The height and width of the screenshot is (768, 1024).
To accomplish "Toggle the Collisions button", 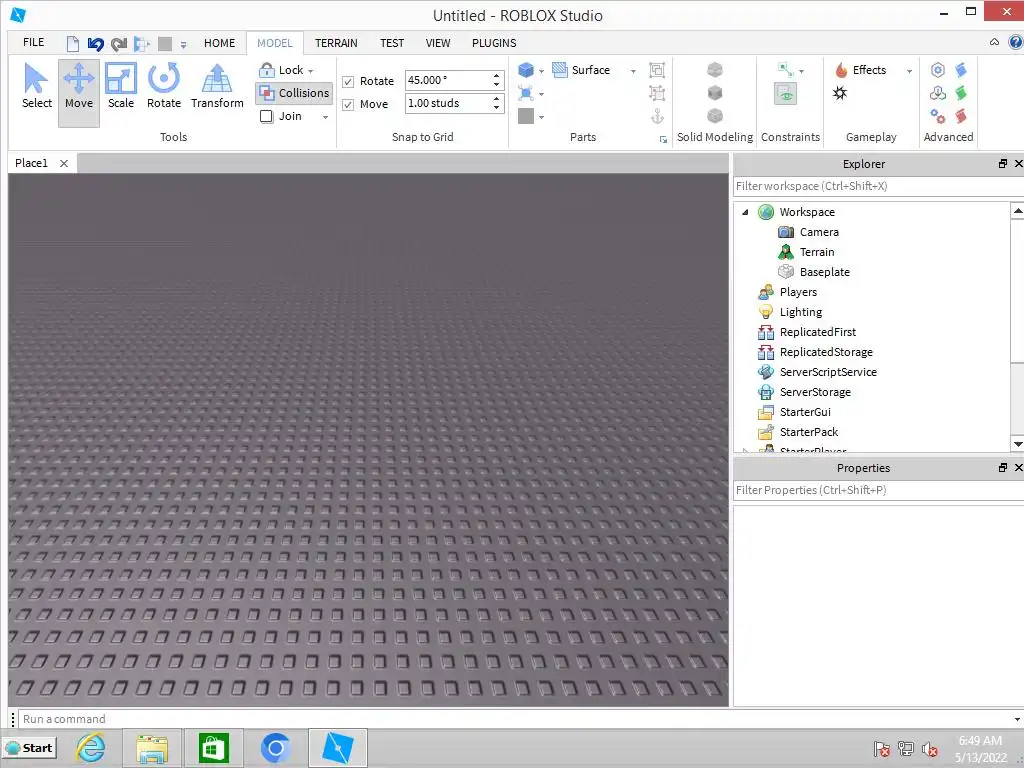I will [294, 93].
